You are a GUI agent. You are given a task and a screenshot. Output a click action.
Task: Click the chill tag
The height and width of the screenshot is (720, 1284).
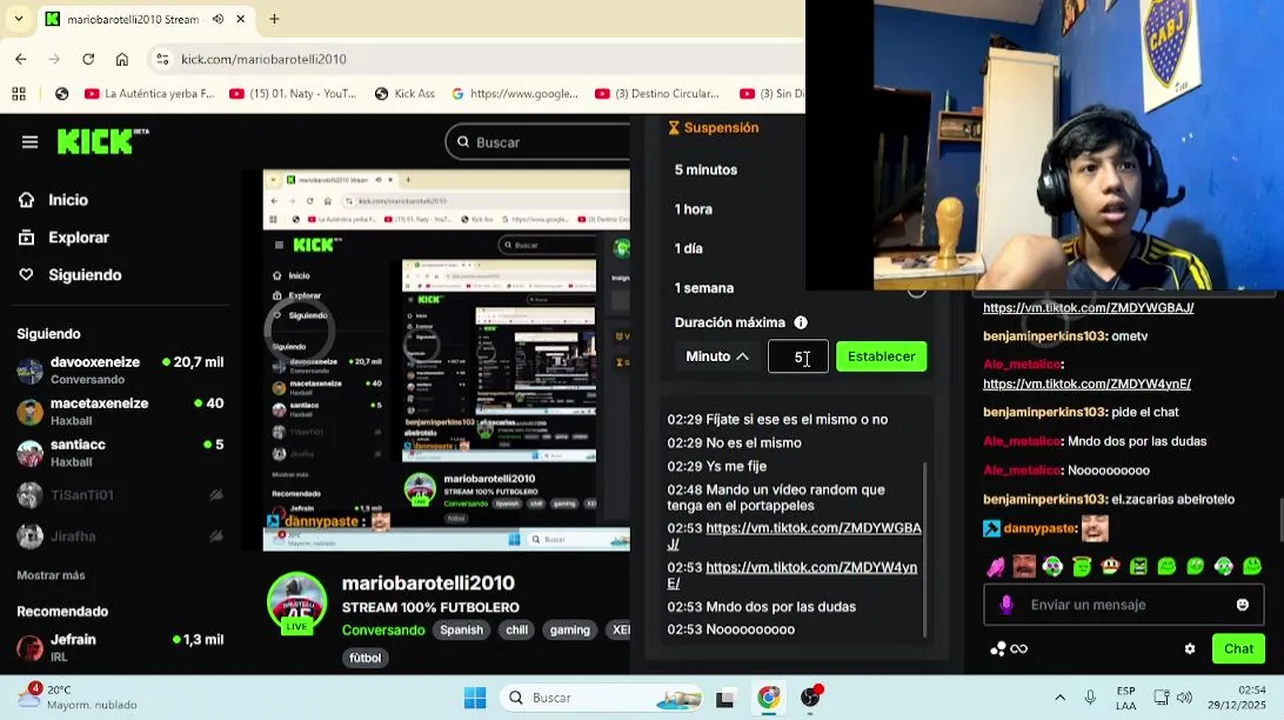pyautogui.click(x=517, y=630)
